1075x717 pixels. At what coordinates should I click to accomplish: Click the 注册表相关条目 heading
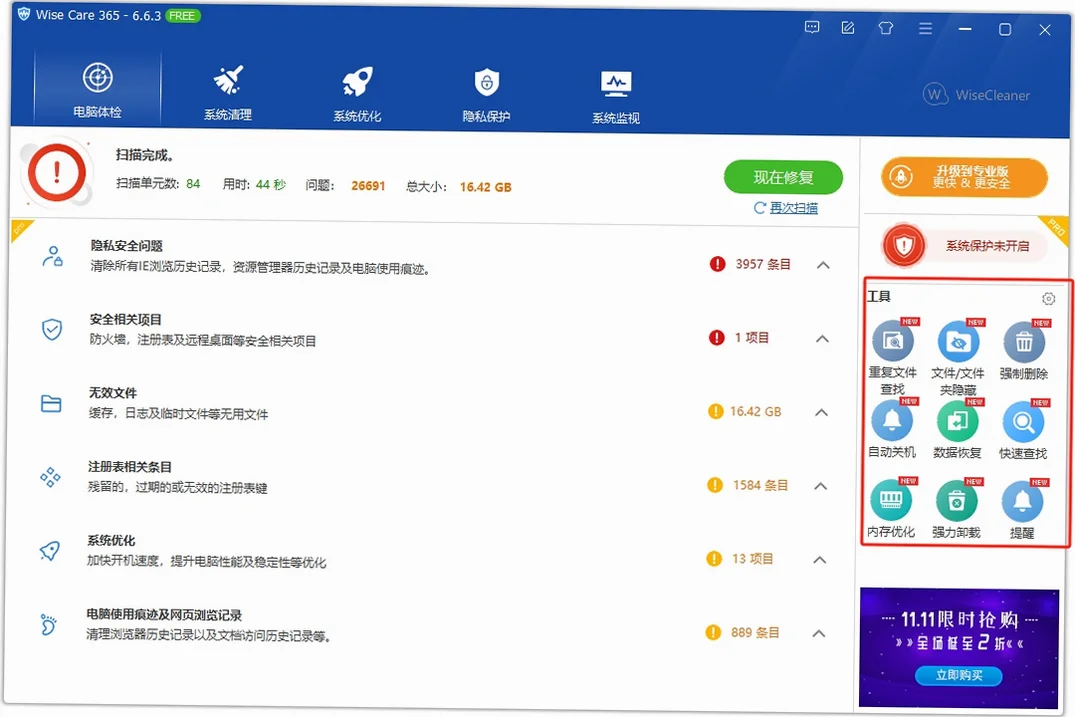point(130,467)
